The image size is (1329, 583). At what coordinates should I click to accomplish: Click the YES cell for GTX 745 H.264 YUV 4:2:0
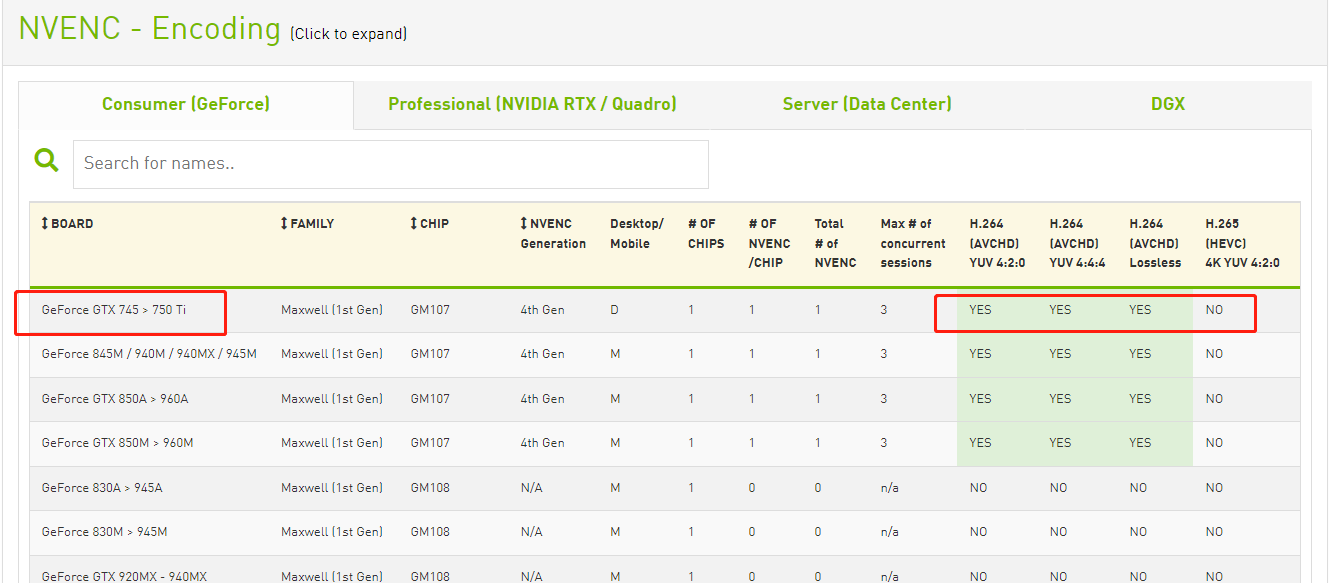pyautogui.click(x=980, y=310)
